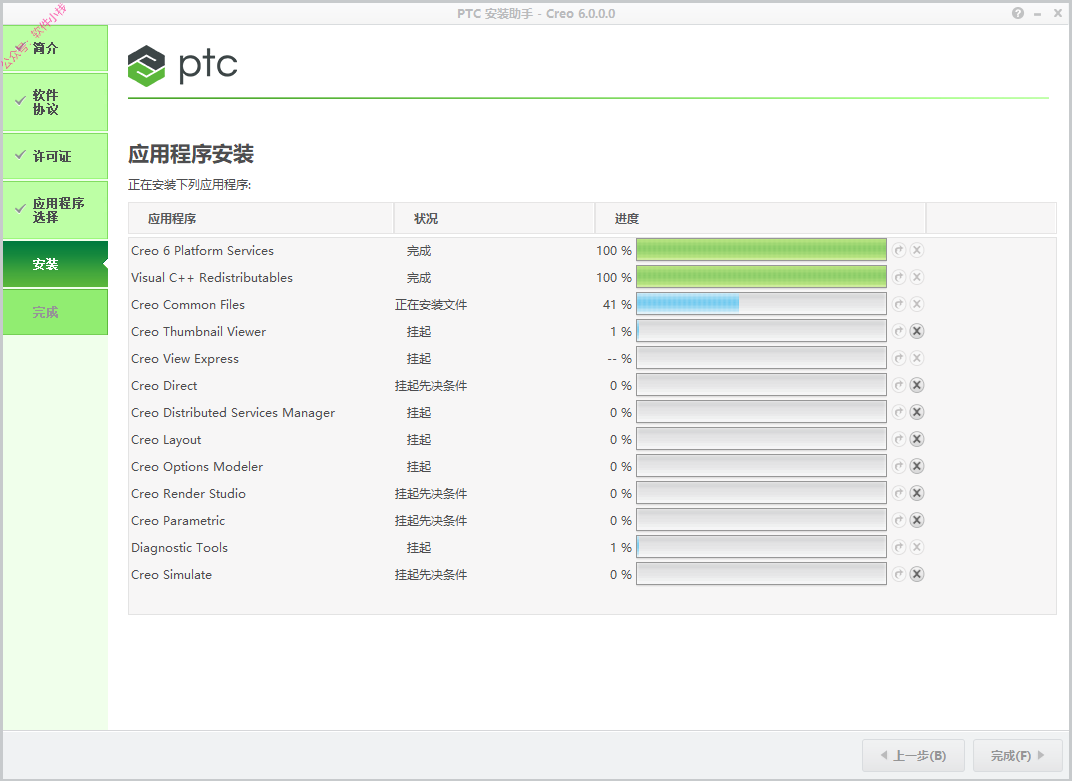Click the cancel icon for Diagnostic Tools

tap(917, 547)
